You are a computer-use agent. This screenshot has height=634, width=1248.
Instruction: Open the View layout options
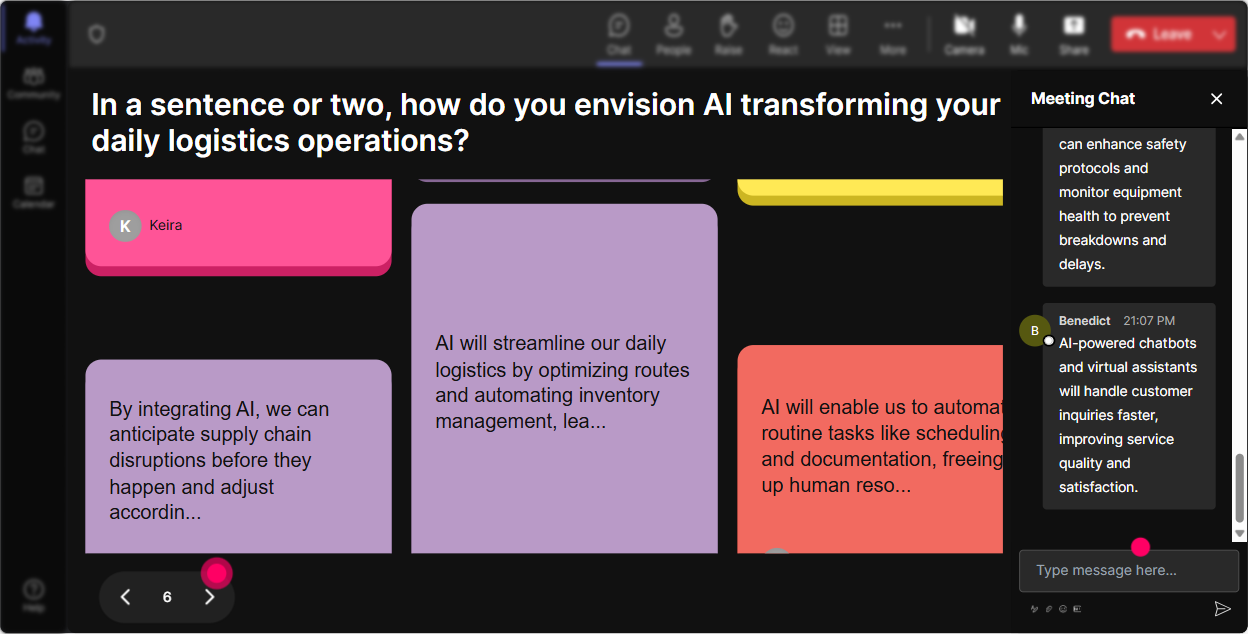[x=838, y=34]
